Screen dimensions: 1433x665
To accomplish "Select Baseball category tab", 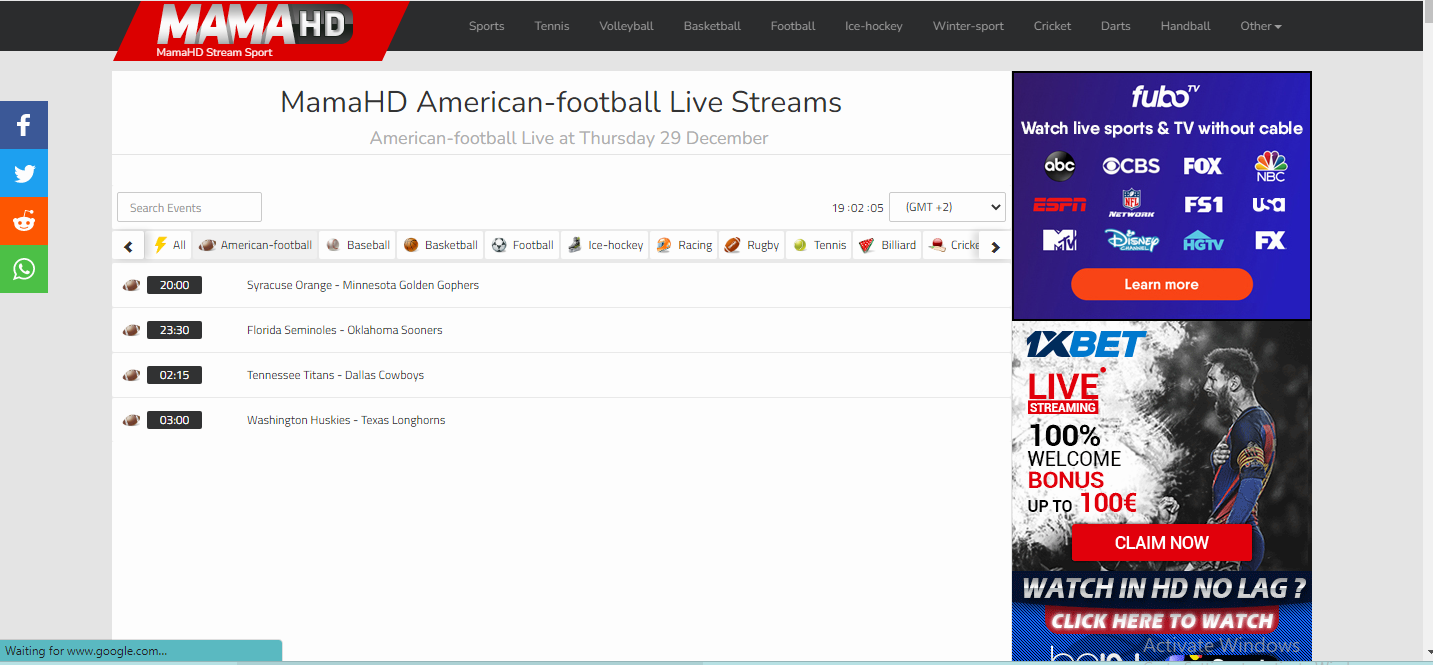I will pos(358,245).
